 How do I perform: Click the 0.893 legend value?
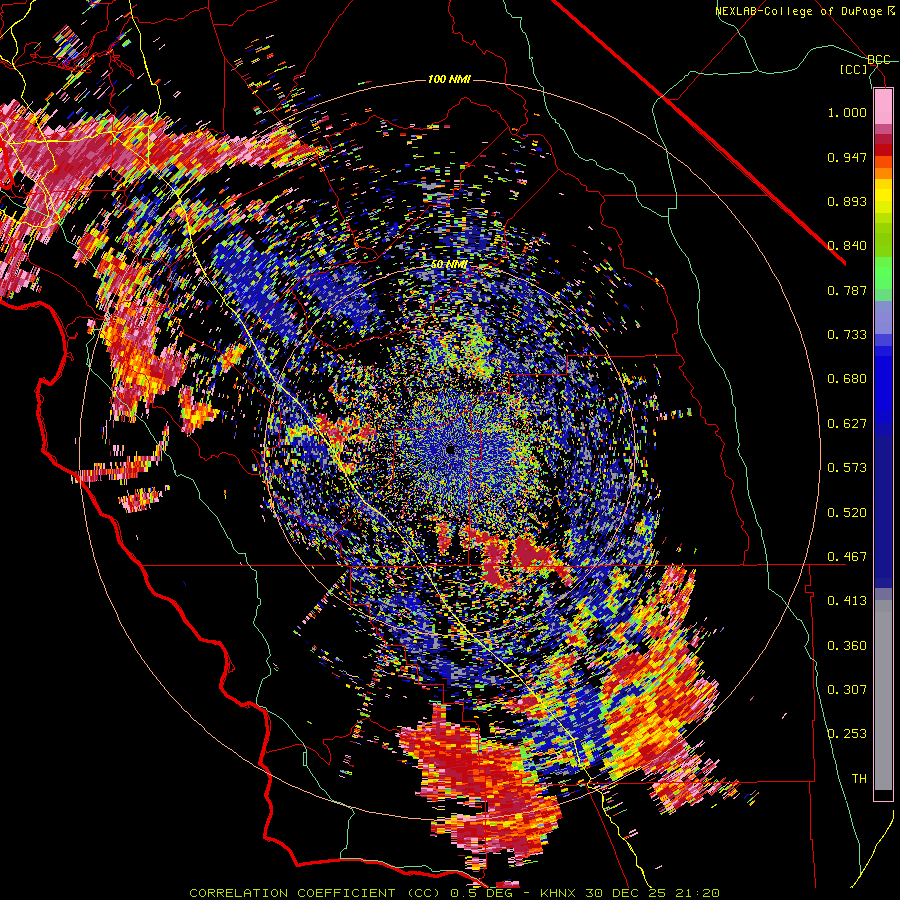847,201
